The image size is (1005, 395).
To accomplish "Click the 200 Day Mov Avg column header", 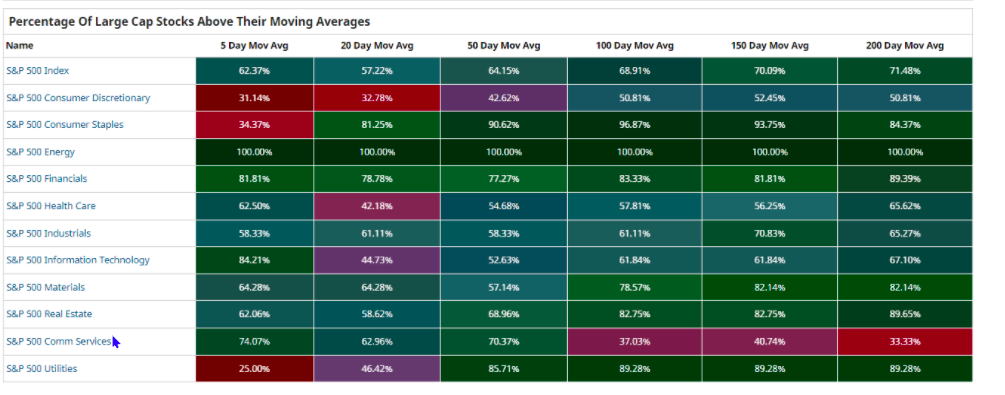I will coord(905,46).
